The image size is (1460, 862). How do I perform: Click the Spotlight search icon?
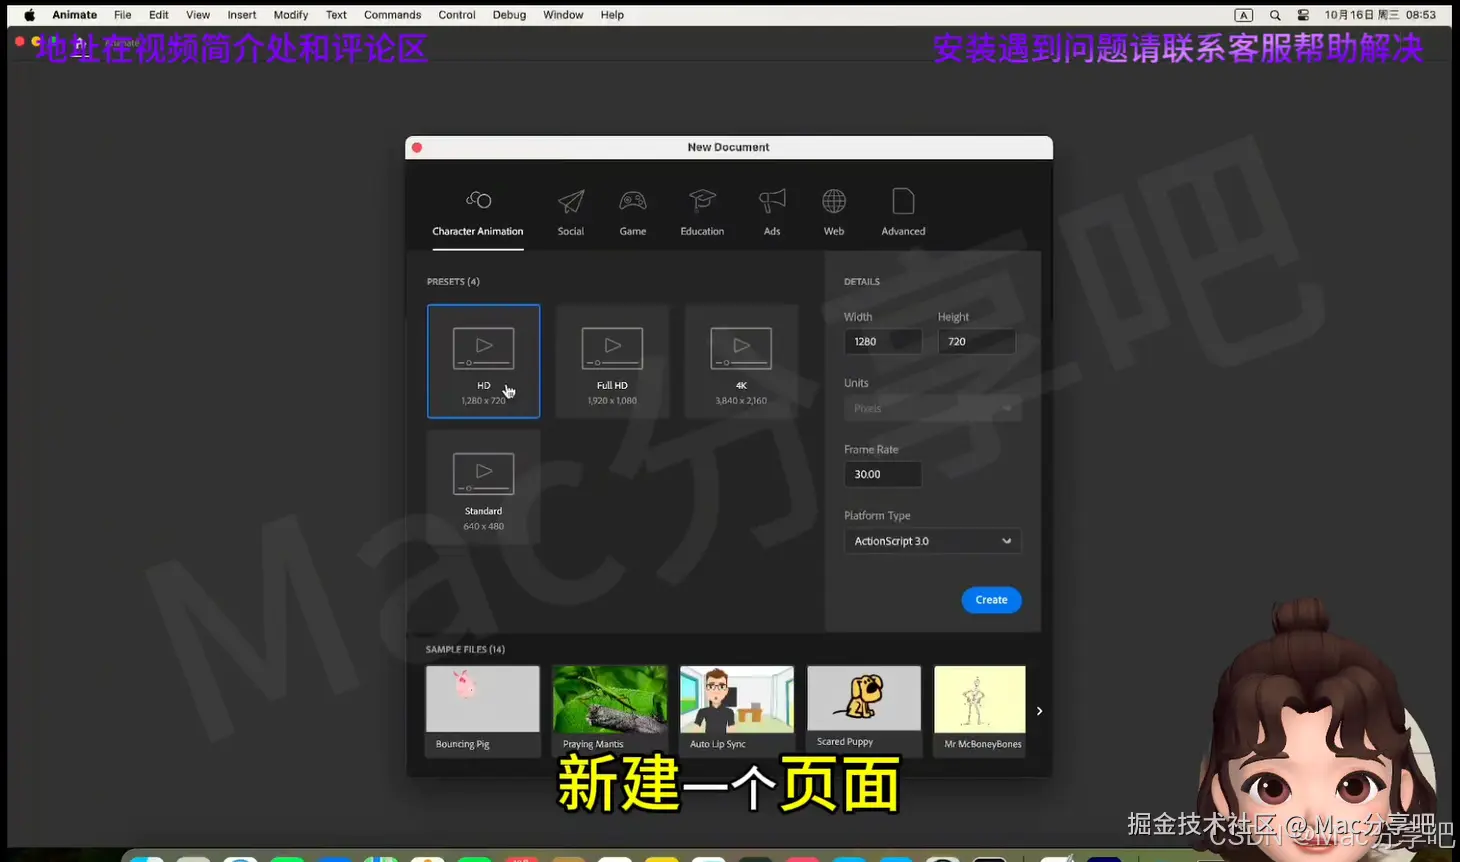(x=1274, y=14)
